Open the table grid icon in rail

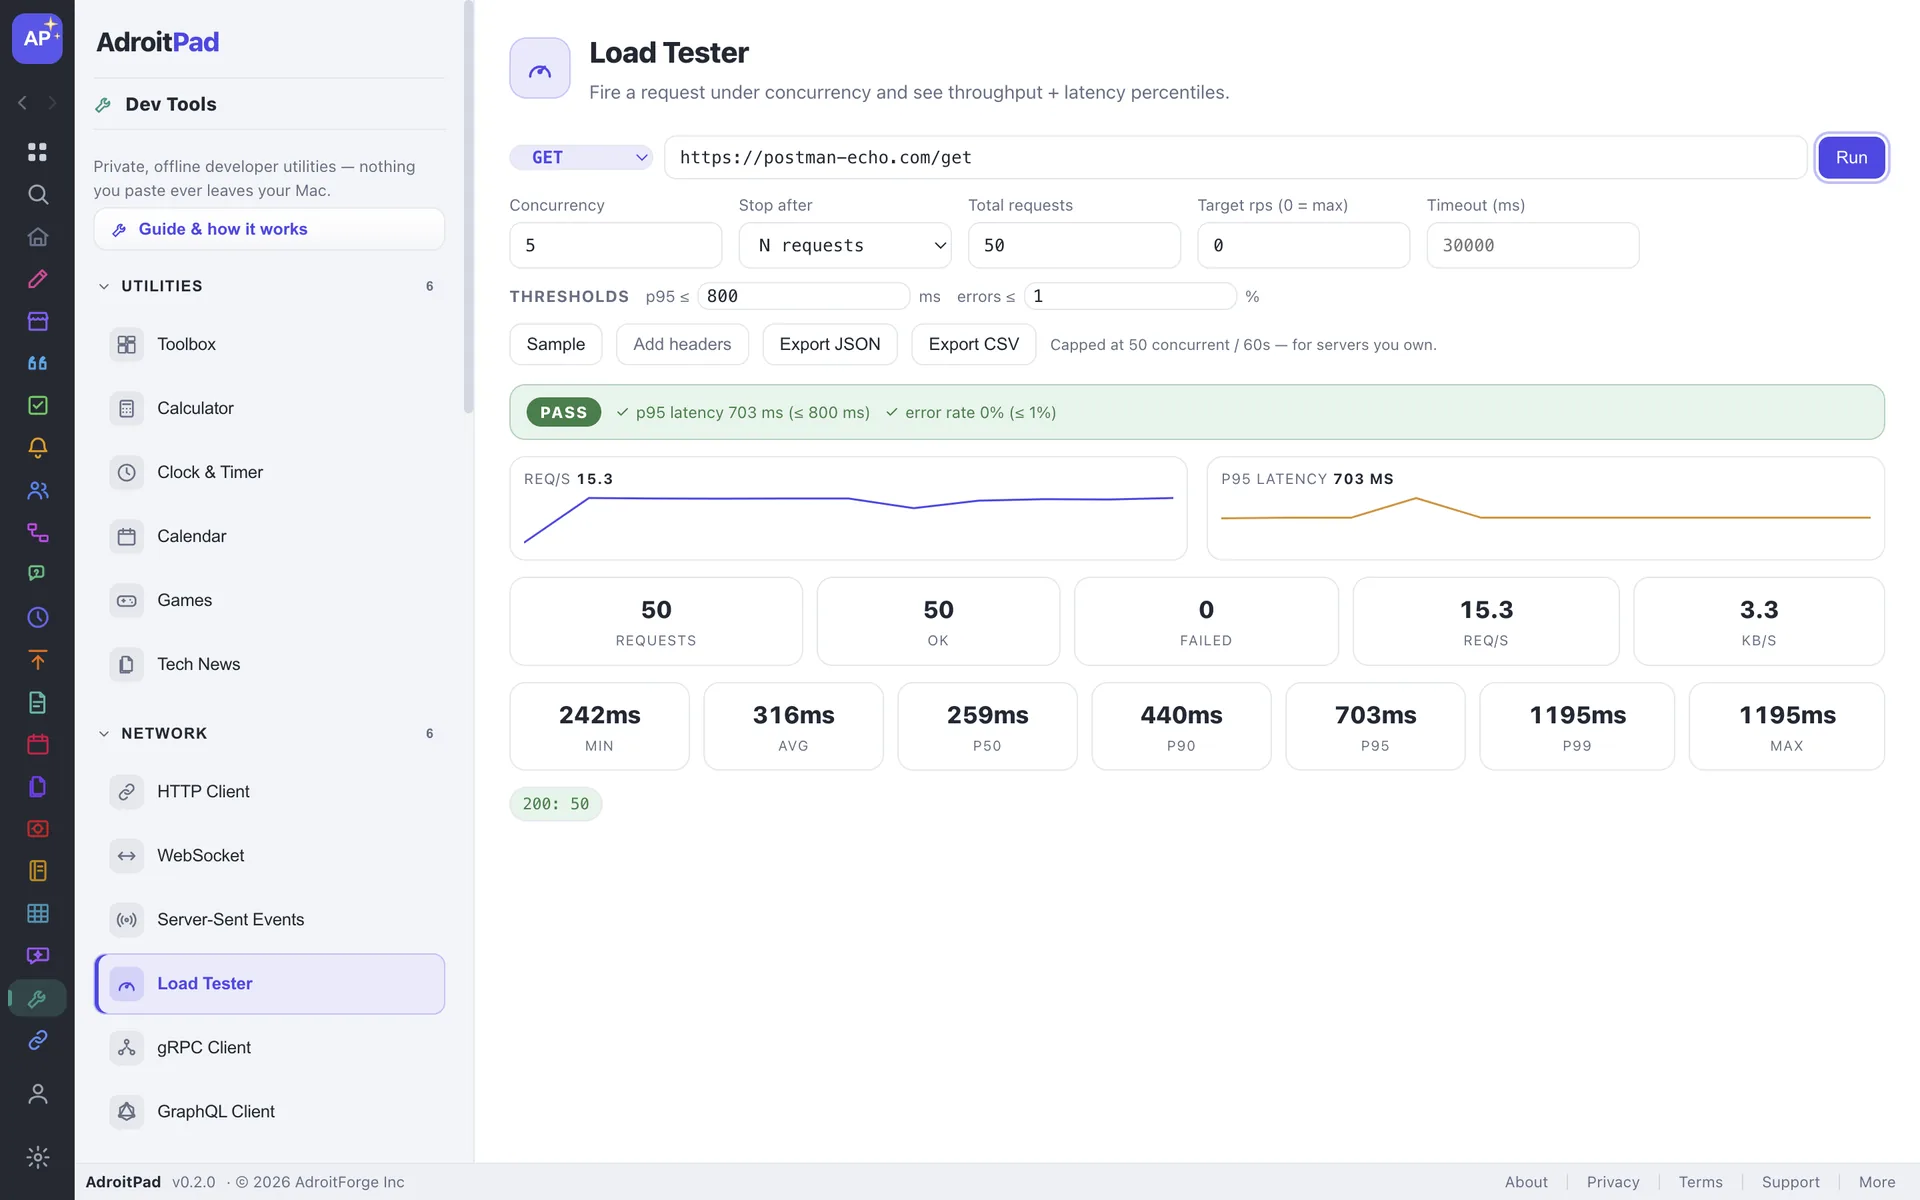37,913
